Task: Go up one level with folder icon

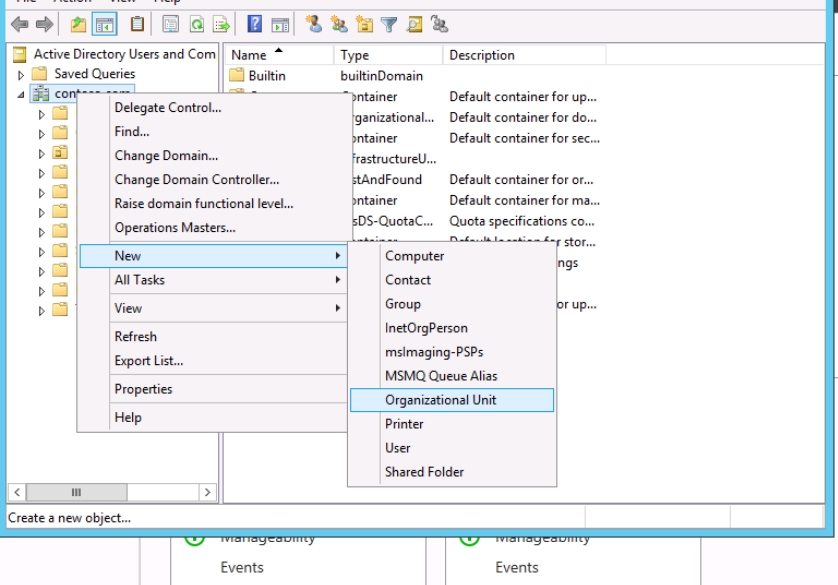Action: tap(79, 24)
